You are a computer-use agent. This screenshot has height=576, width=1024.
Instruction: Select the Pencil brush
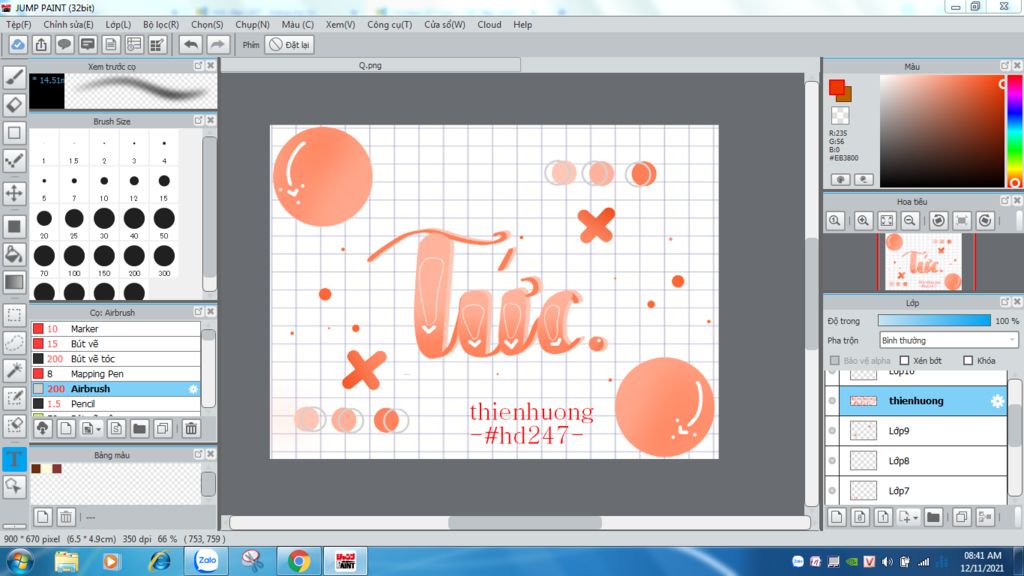(x=116, y=404)
